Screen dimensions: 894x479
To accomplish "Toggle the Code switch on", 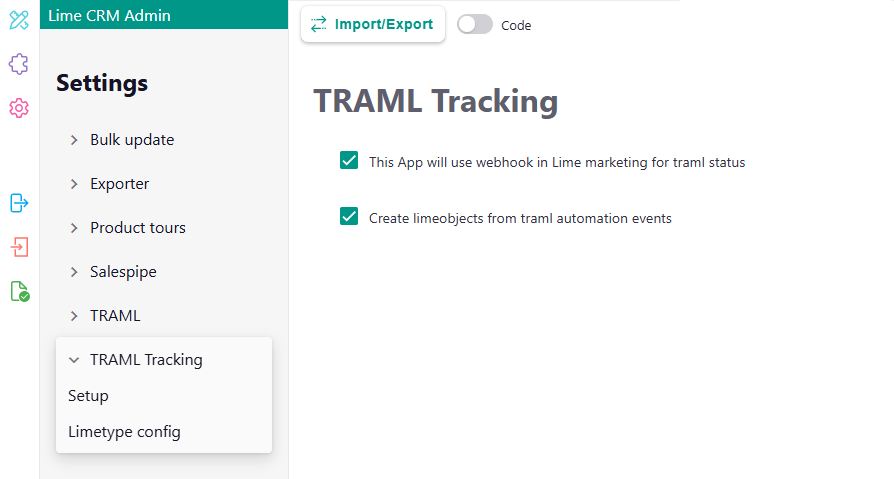I will click(474, 25).
